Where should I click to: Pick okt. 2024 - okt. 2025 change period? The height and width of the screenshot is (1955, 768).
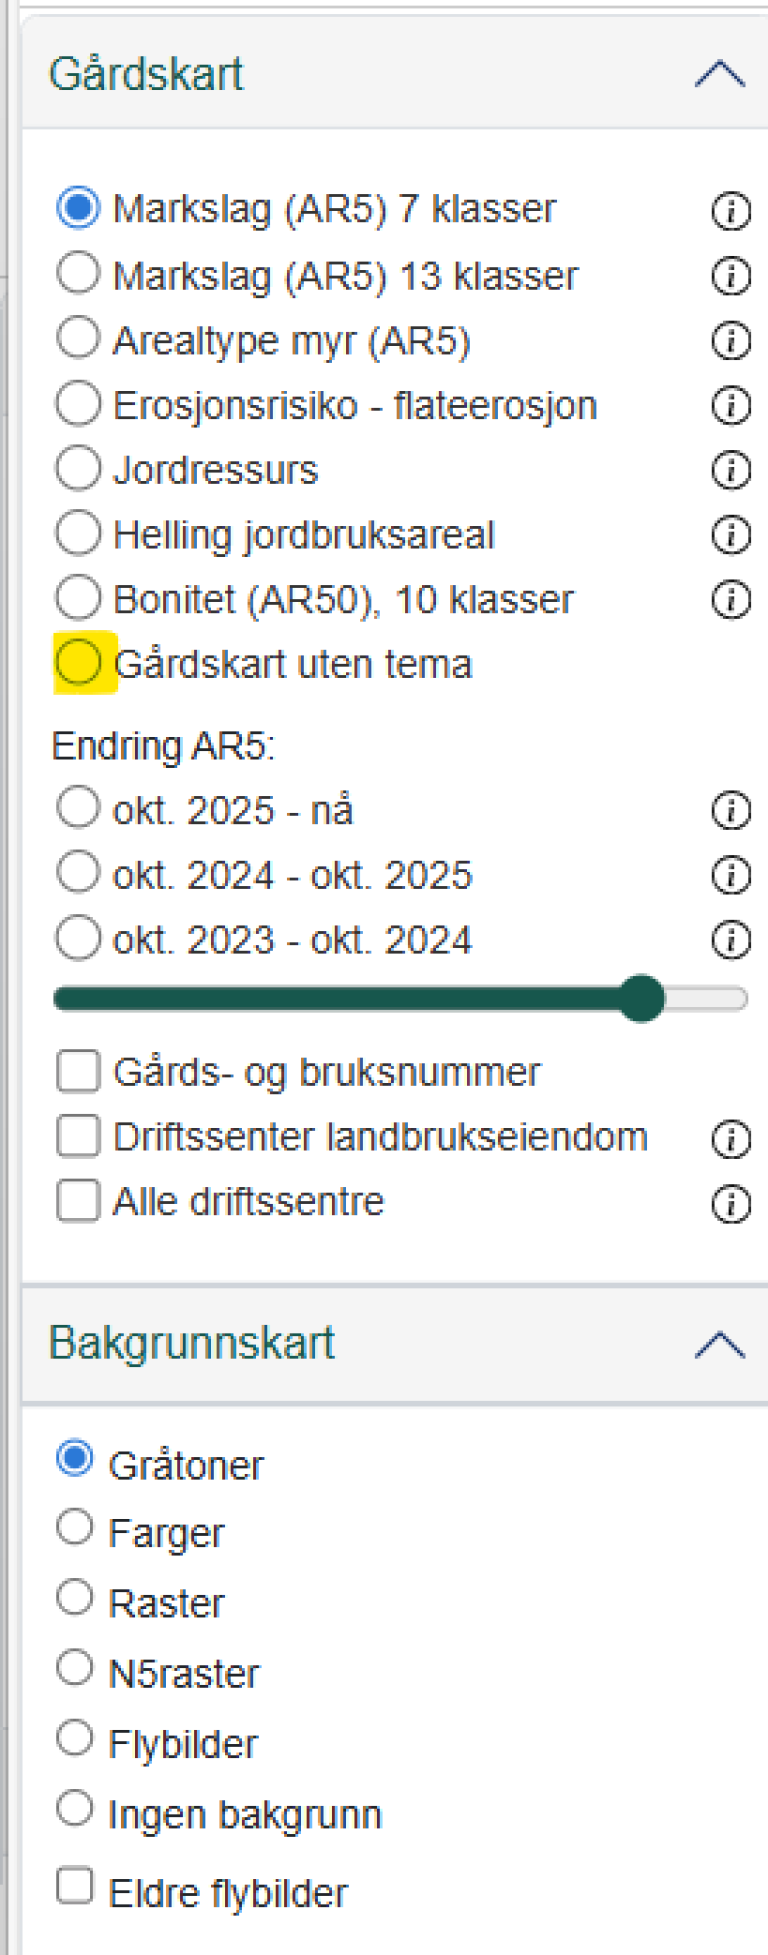(x=79, y=874)
